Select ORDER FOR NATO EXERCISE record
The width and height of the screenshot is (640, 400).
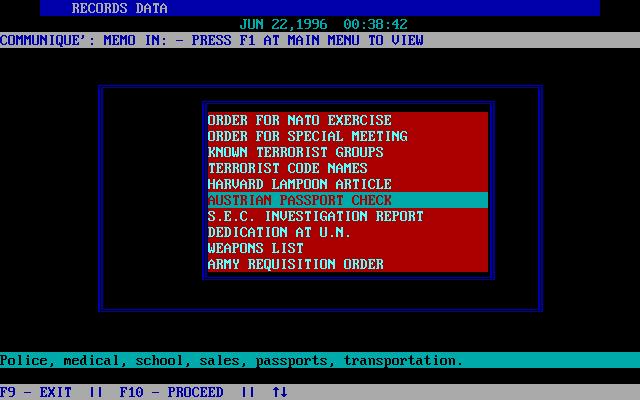pos(348,120)
